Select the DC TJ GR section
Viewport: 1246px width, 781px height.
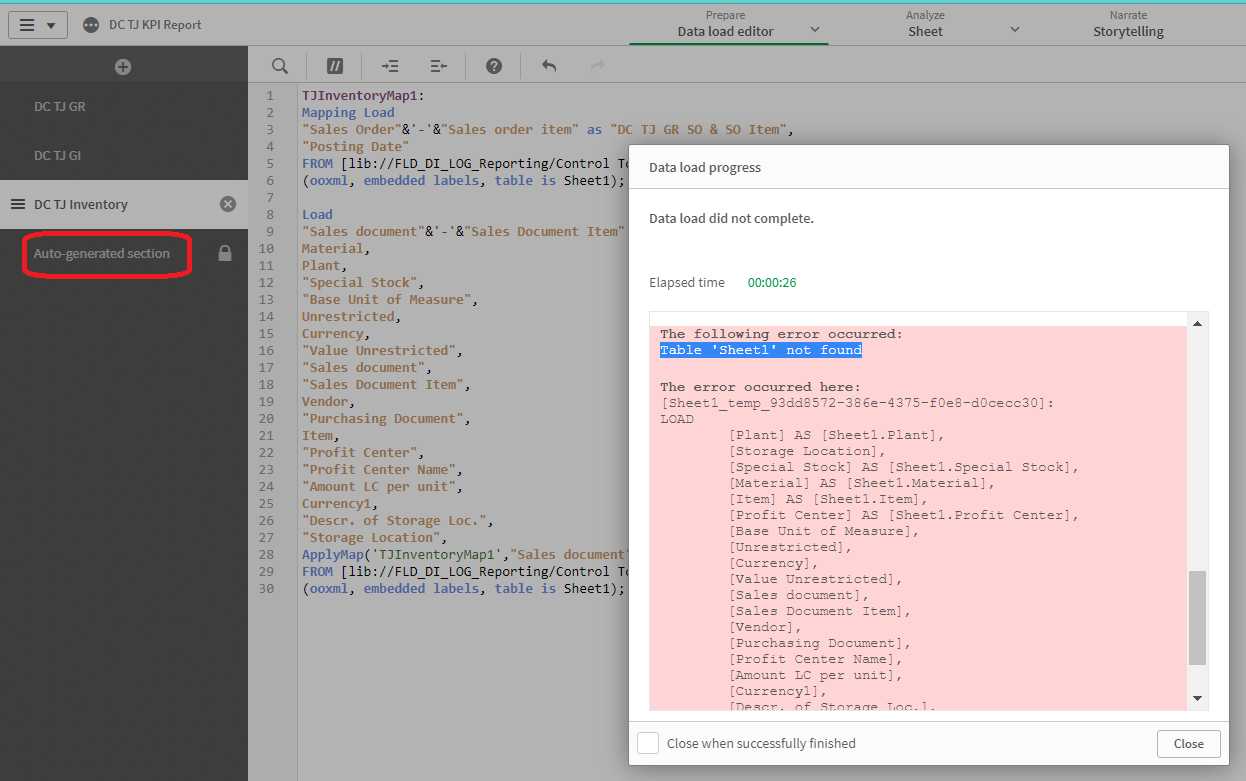(x=60, y=106)
